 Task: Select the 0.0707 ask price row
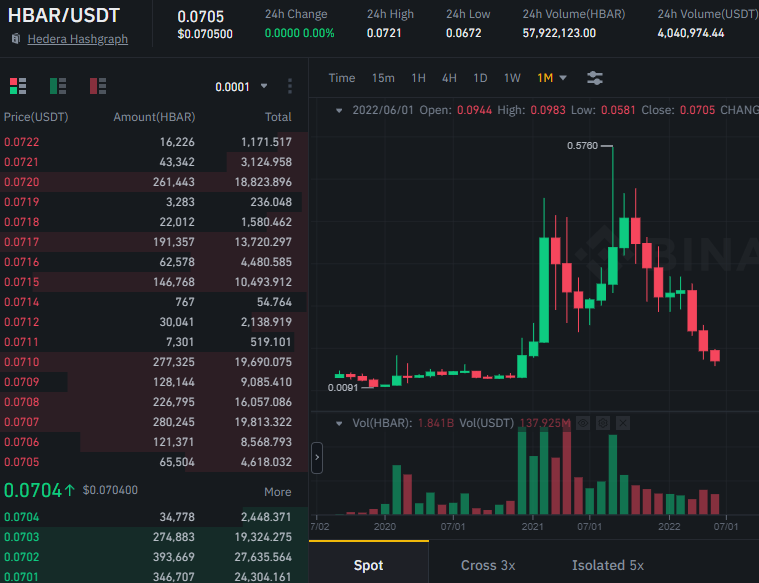coord(154,422)
